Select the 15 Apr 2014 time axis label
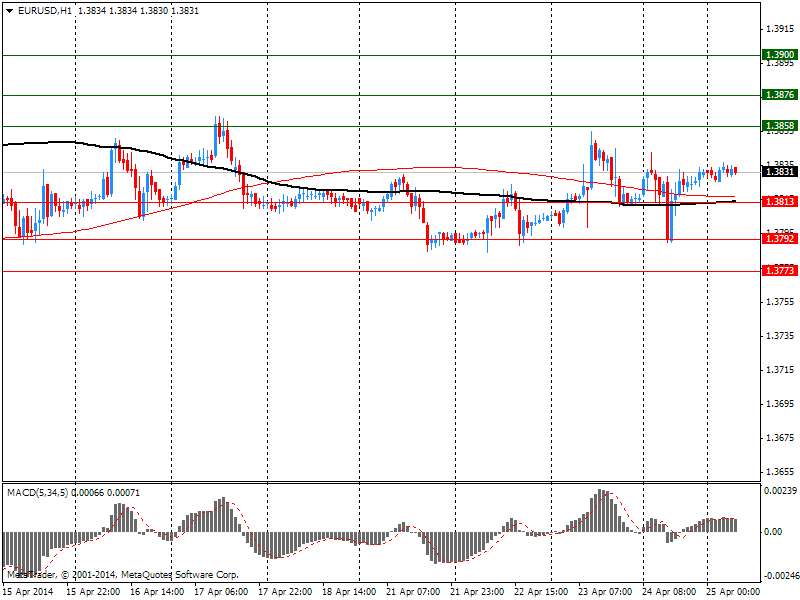The height and width of the screenshot is (600, 800). (x=28, y=592)
